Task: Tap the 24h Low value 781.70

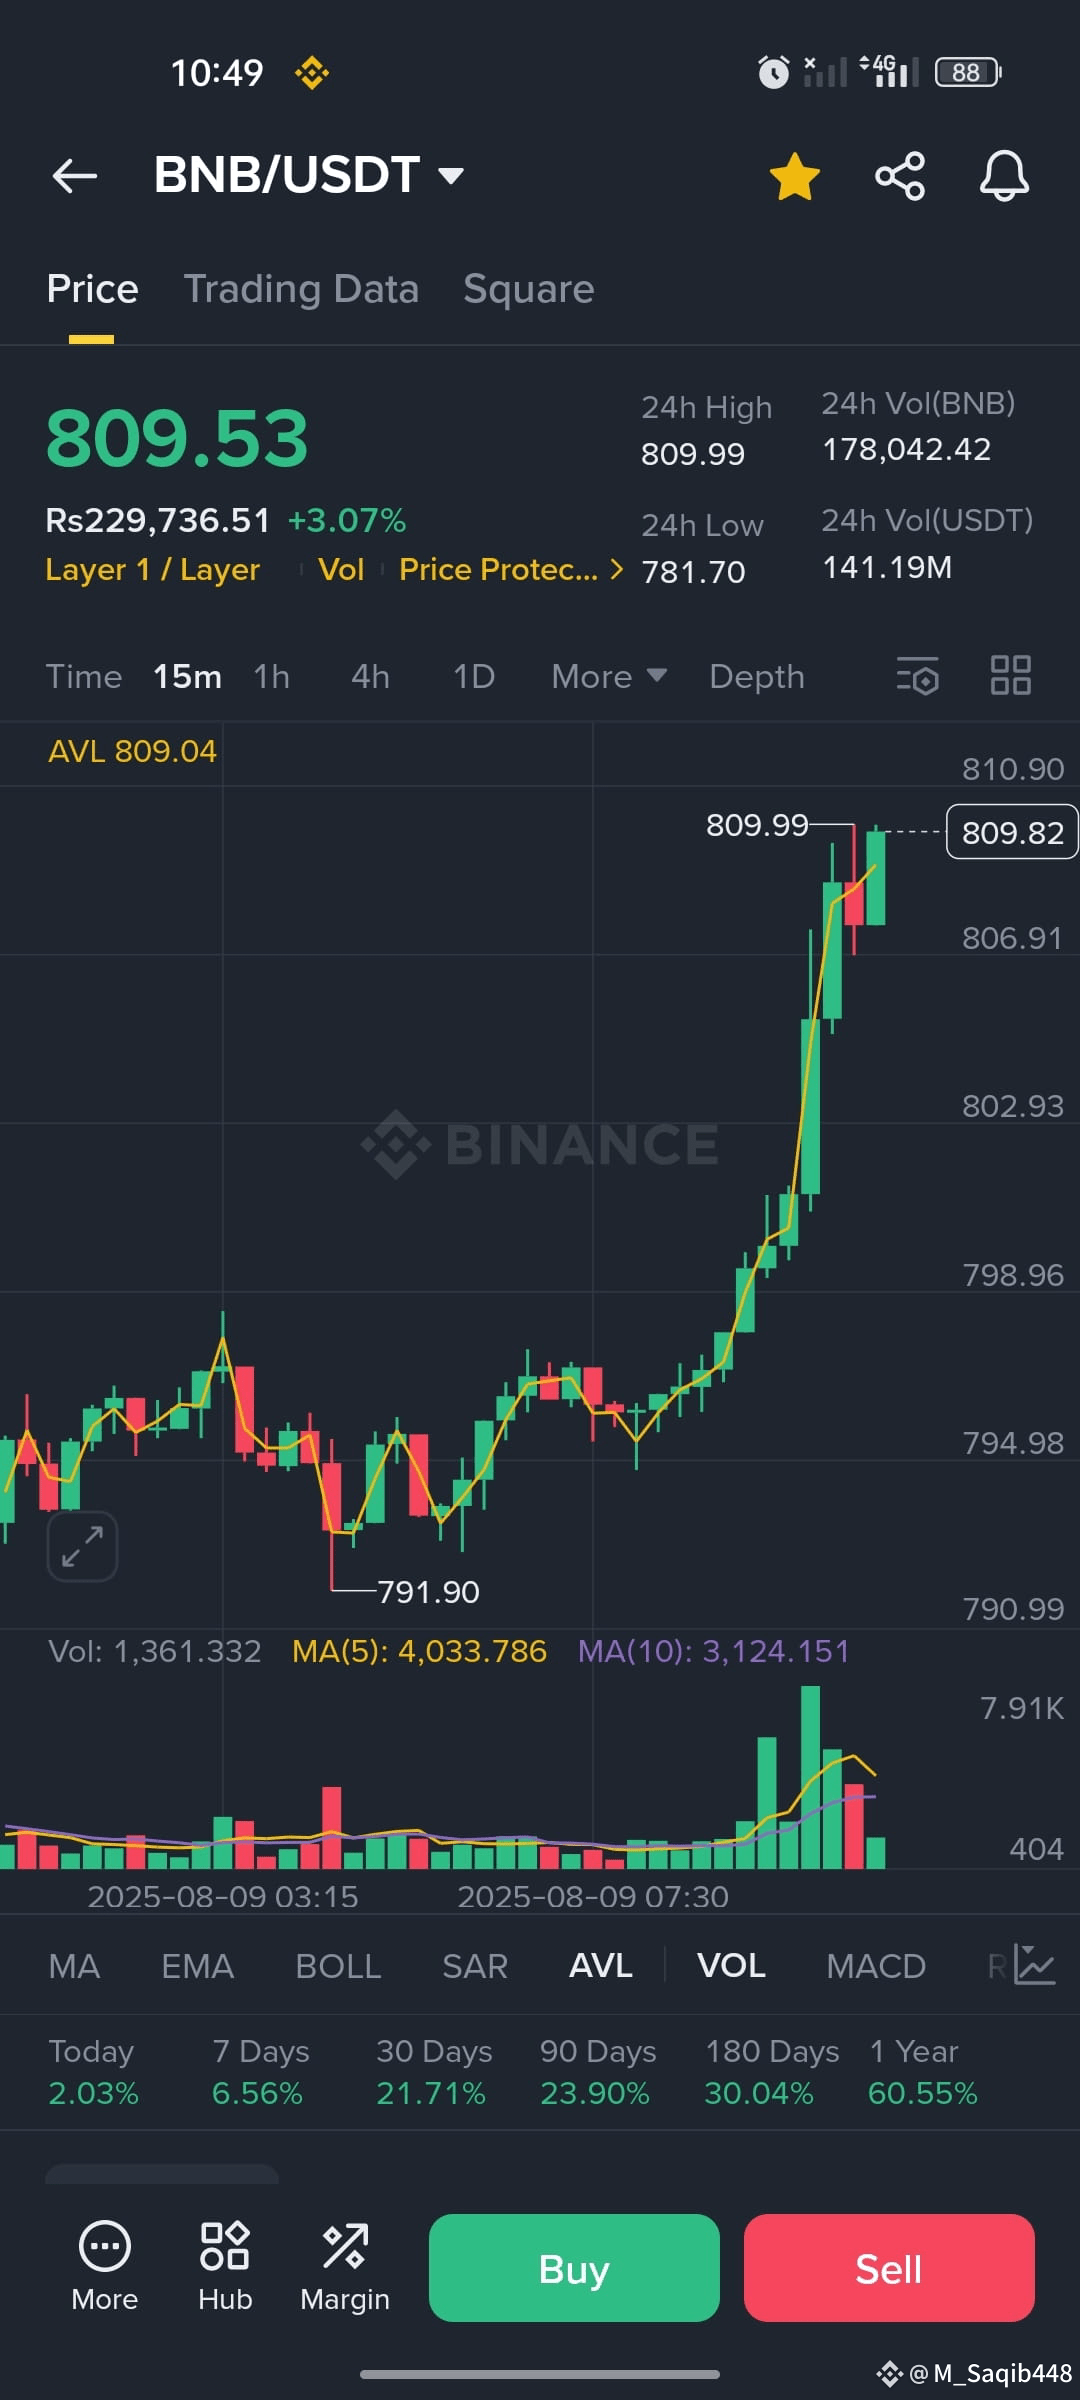Action: 693,572
